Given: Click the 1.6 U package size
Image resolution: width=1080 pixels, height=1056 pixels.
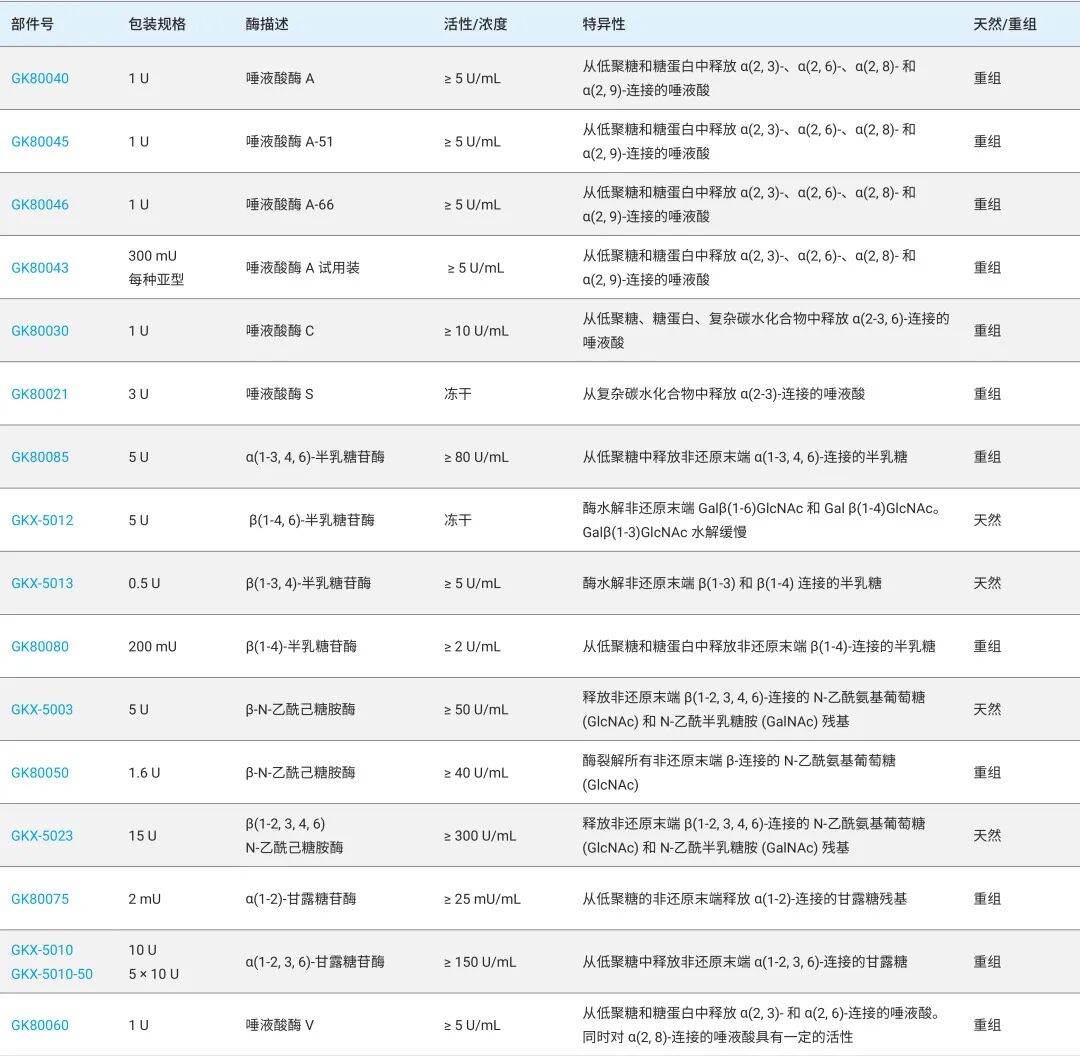Looking at the screenshot, I should point(144,773).
